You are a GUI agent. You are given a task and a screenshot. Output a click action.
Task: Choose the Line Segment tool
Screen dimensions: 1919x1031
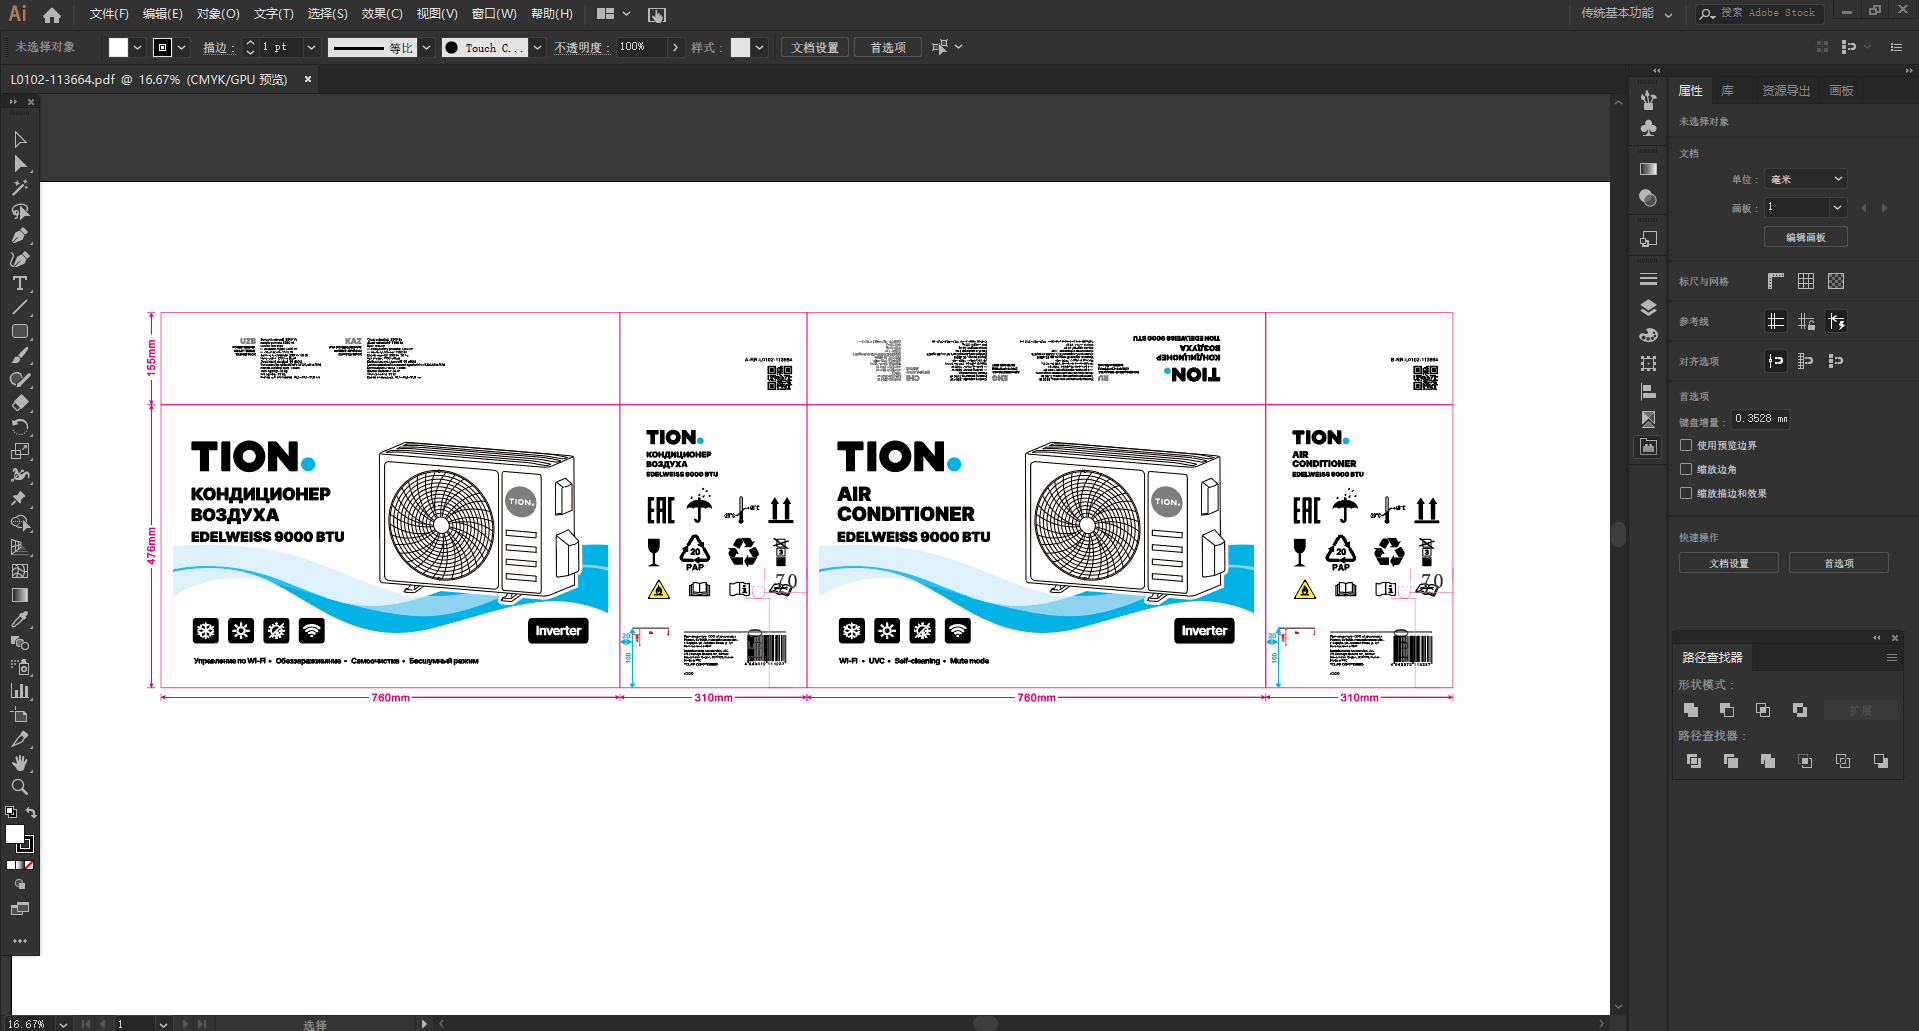[20, 308]
